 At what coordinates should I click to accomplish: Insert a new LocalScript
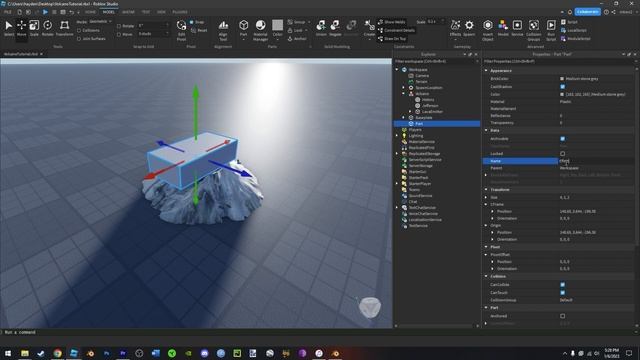574,30
